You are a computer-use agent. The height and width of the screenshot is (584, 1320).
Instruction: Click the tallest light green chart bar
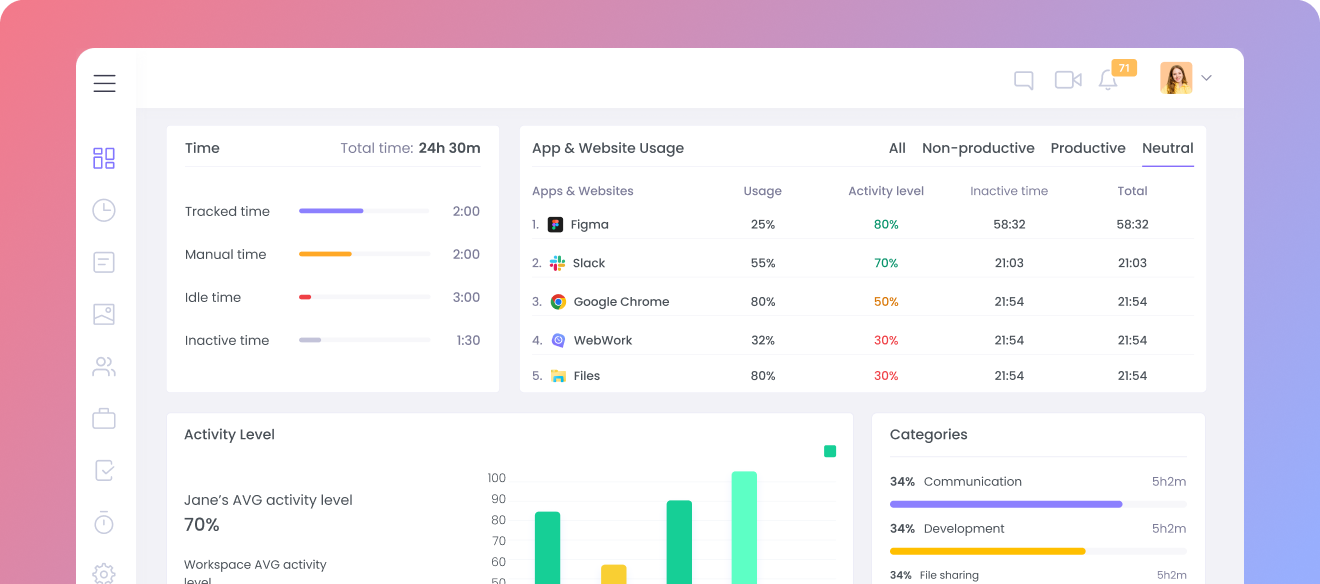[x=744, y=528]
